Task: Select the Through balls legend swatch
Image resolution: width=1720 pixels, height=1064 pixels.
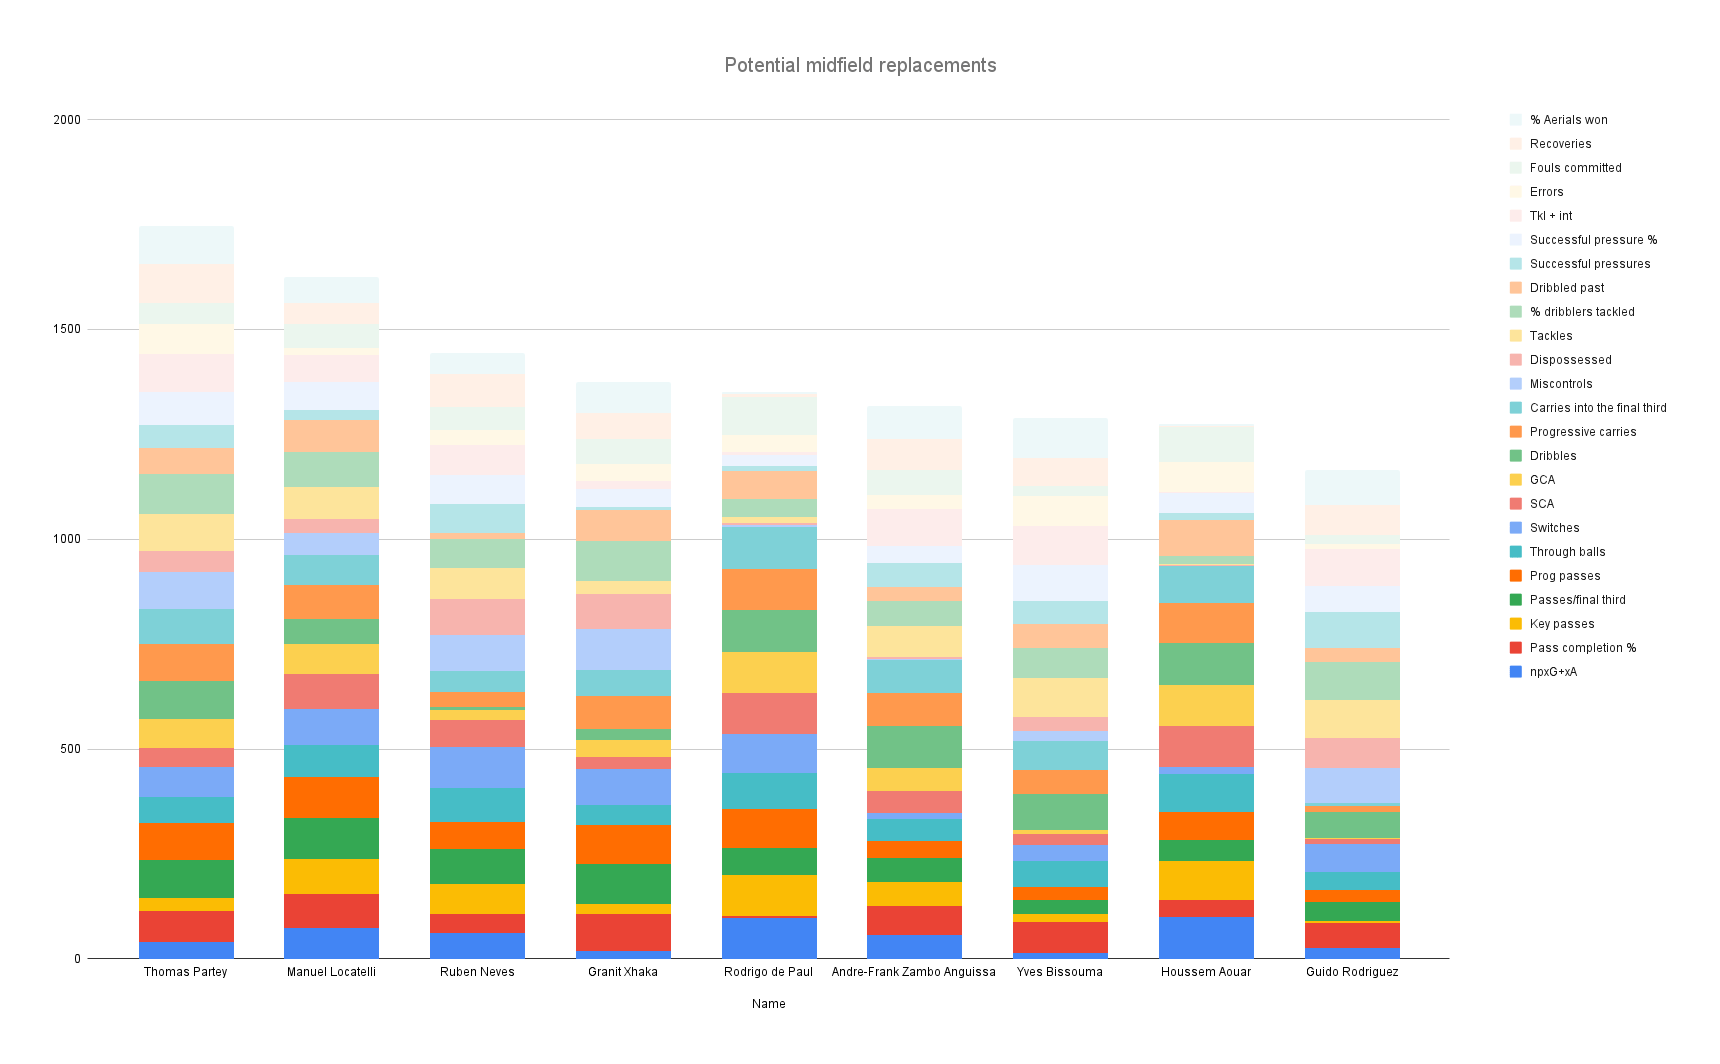Action: tap(1516, 552)
